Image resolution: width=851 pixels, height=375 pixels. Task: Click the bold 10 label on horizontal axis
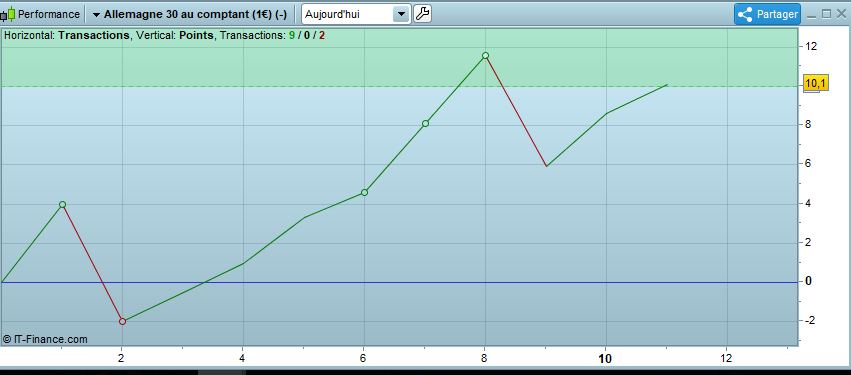605,359
